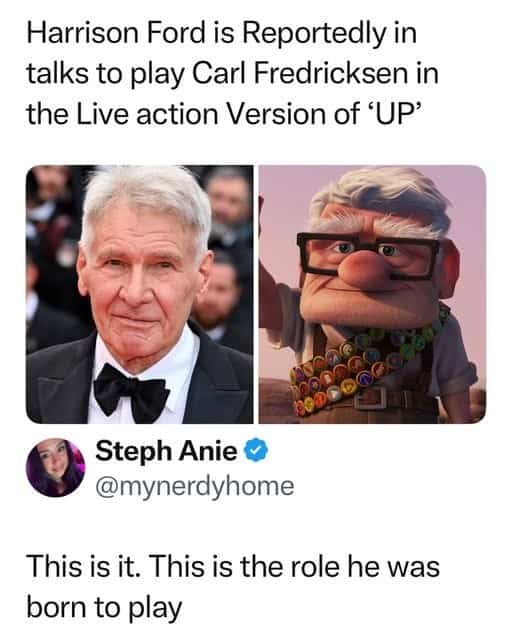Click the headline about live action 'UP'
This screenshot has width=512, height=640.
coord(232,74)
